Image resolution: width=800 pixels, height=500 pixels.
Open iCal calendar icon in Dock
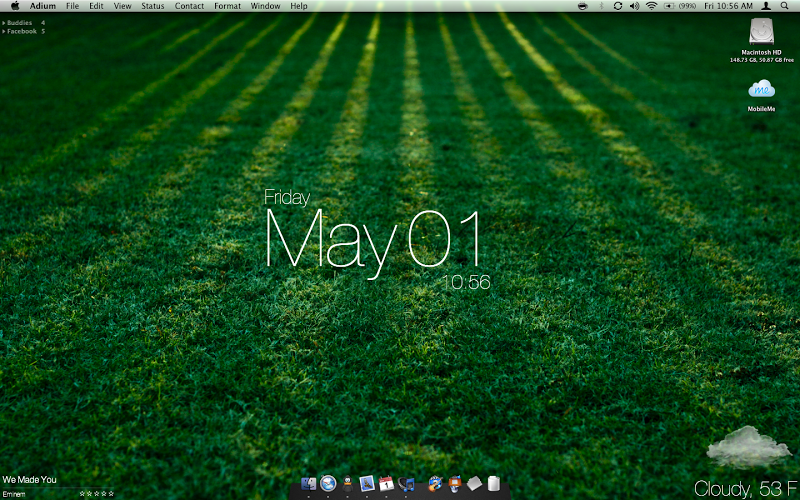click(x=386, y=483)
